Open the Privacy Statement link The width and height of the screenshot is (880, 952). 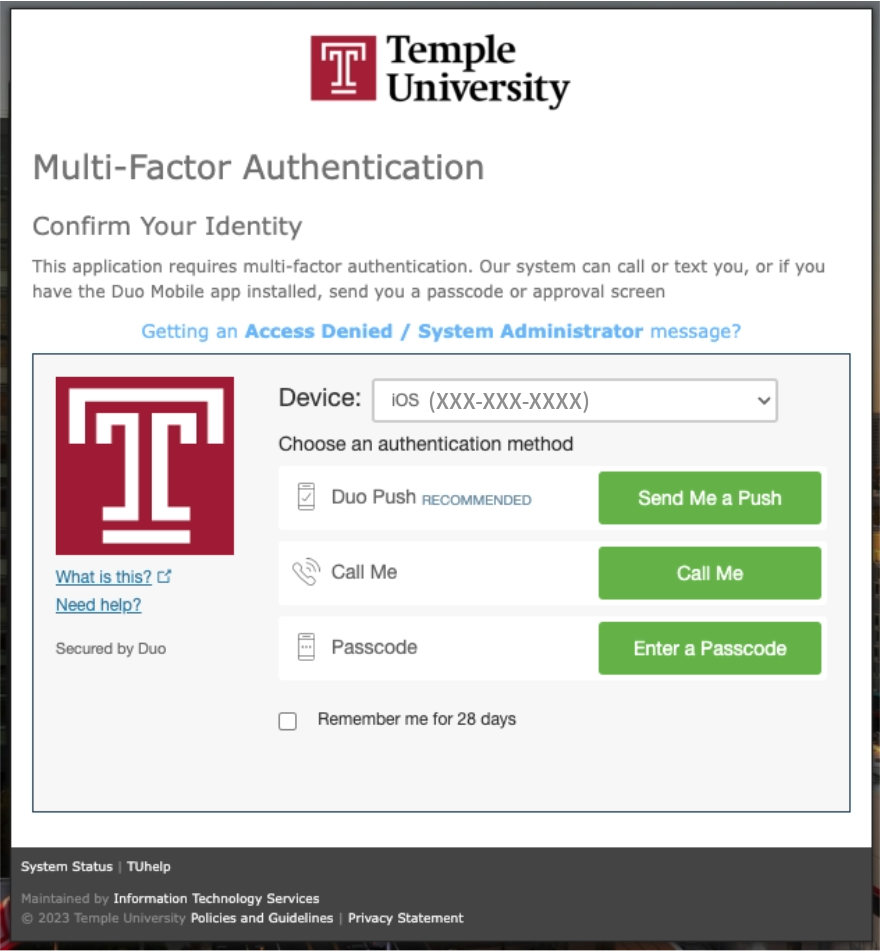click(405, 918)
